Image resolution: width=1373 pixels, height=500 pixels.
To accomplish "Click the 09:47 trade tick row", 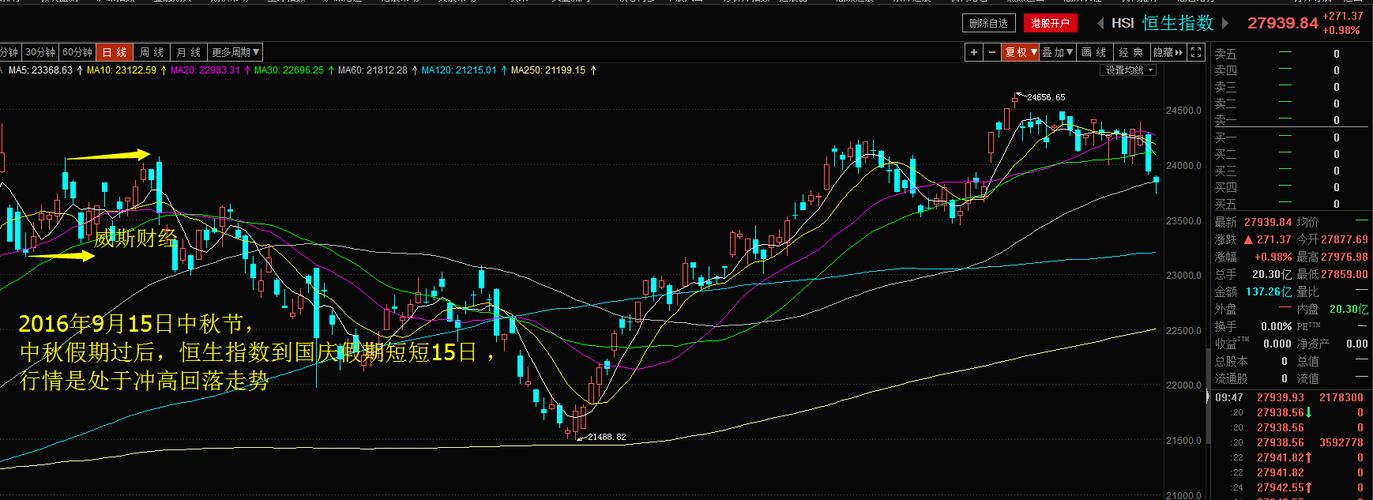I will click(x=1291, y=397).
